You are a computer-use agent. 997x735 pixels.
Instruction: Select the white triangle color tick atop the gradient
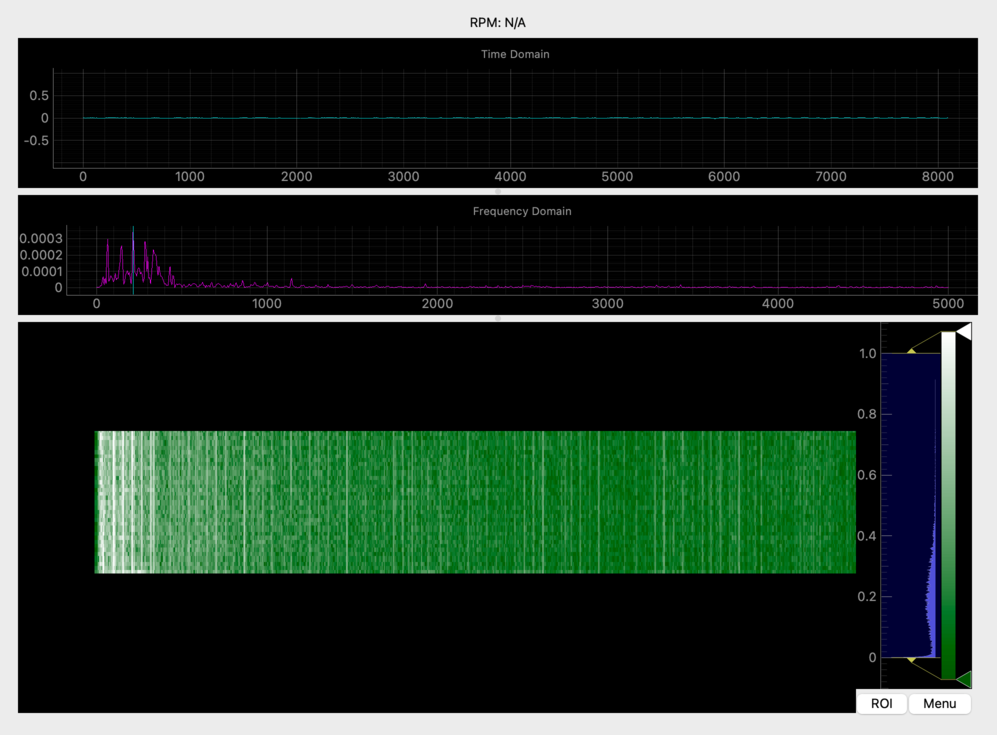click(x=963, y=331)
